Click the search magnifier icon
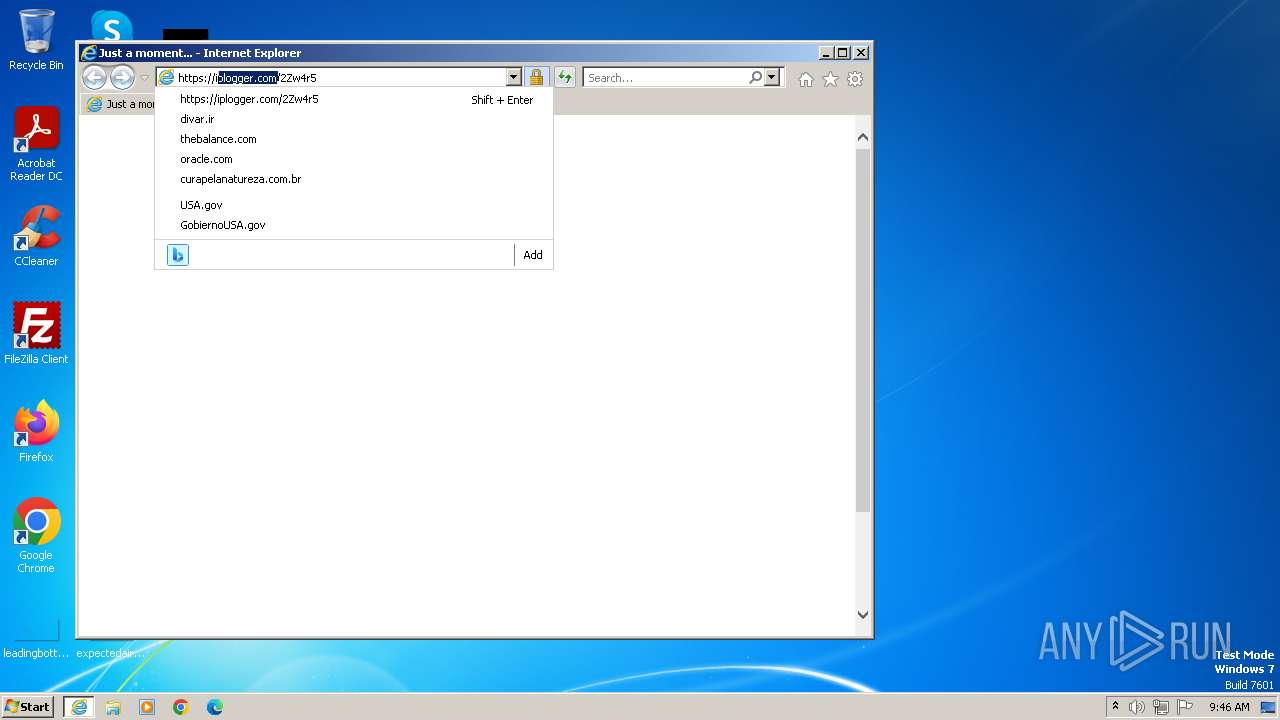1280x720 pixels. click(756, 77)
